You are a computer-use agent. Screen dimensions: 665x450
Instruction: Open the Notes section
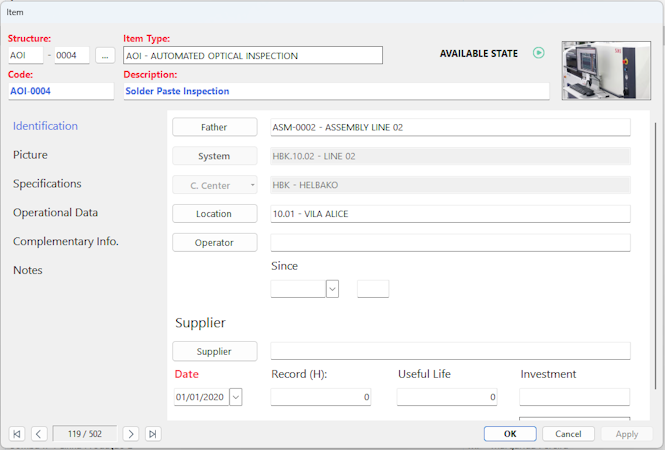pos(28,270)
